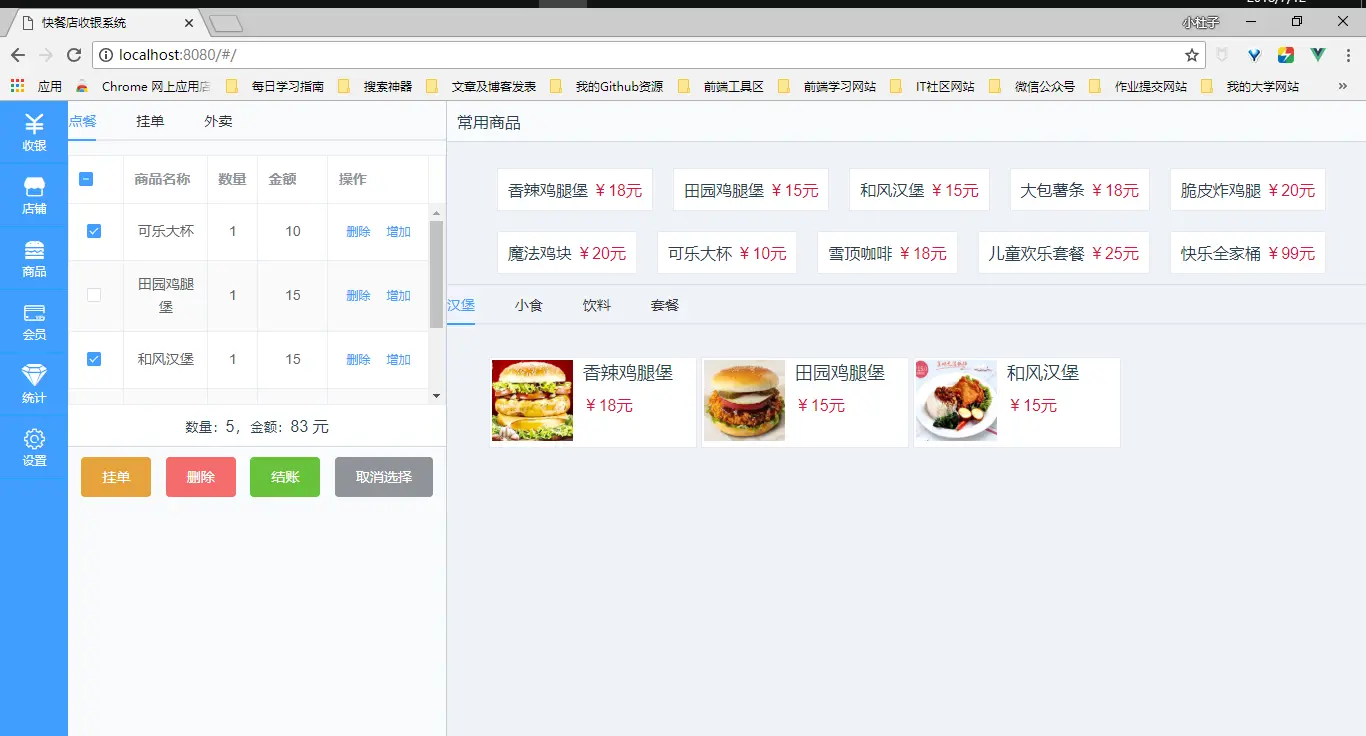Open the IT社区网站 bookmark folder
Screen dimensions: 1366x736
pos(932,86)
